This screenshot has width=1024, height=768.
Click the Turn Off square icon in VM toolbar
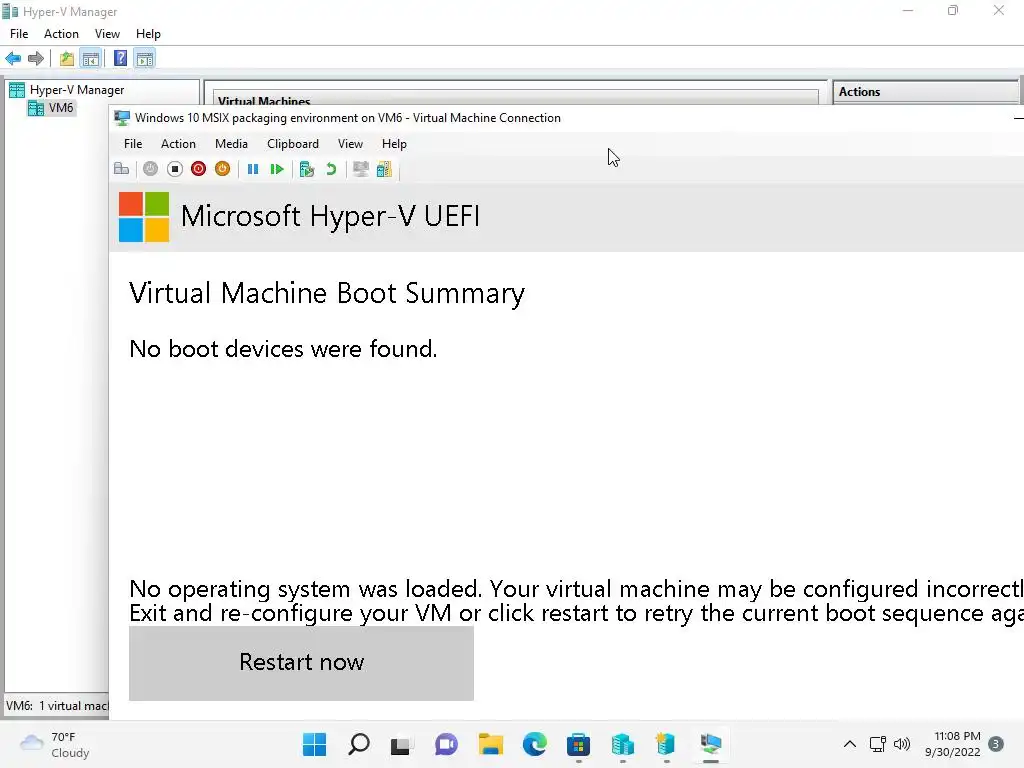[x=174, y=169]
